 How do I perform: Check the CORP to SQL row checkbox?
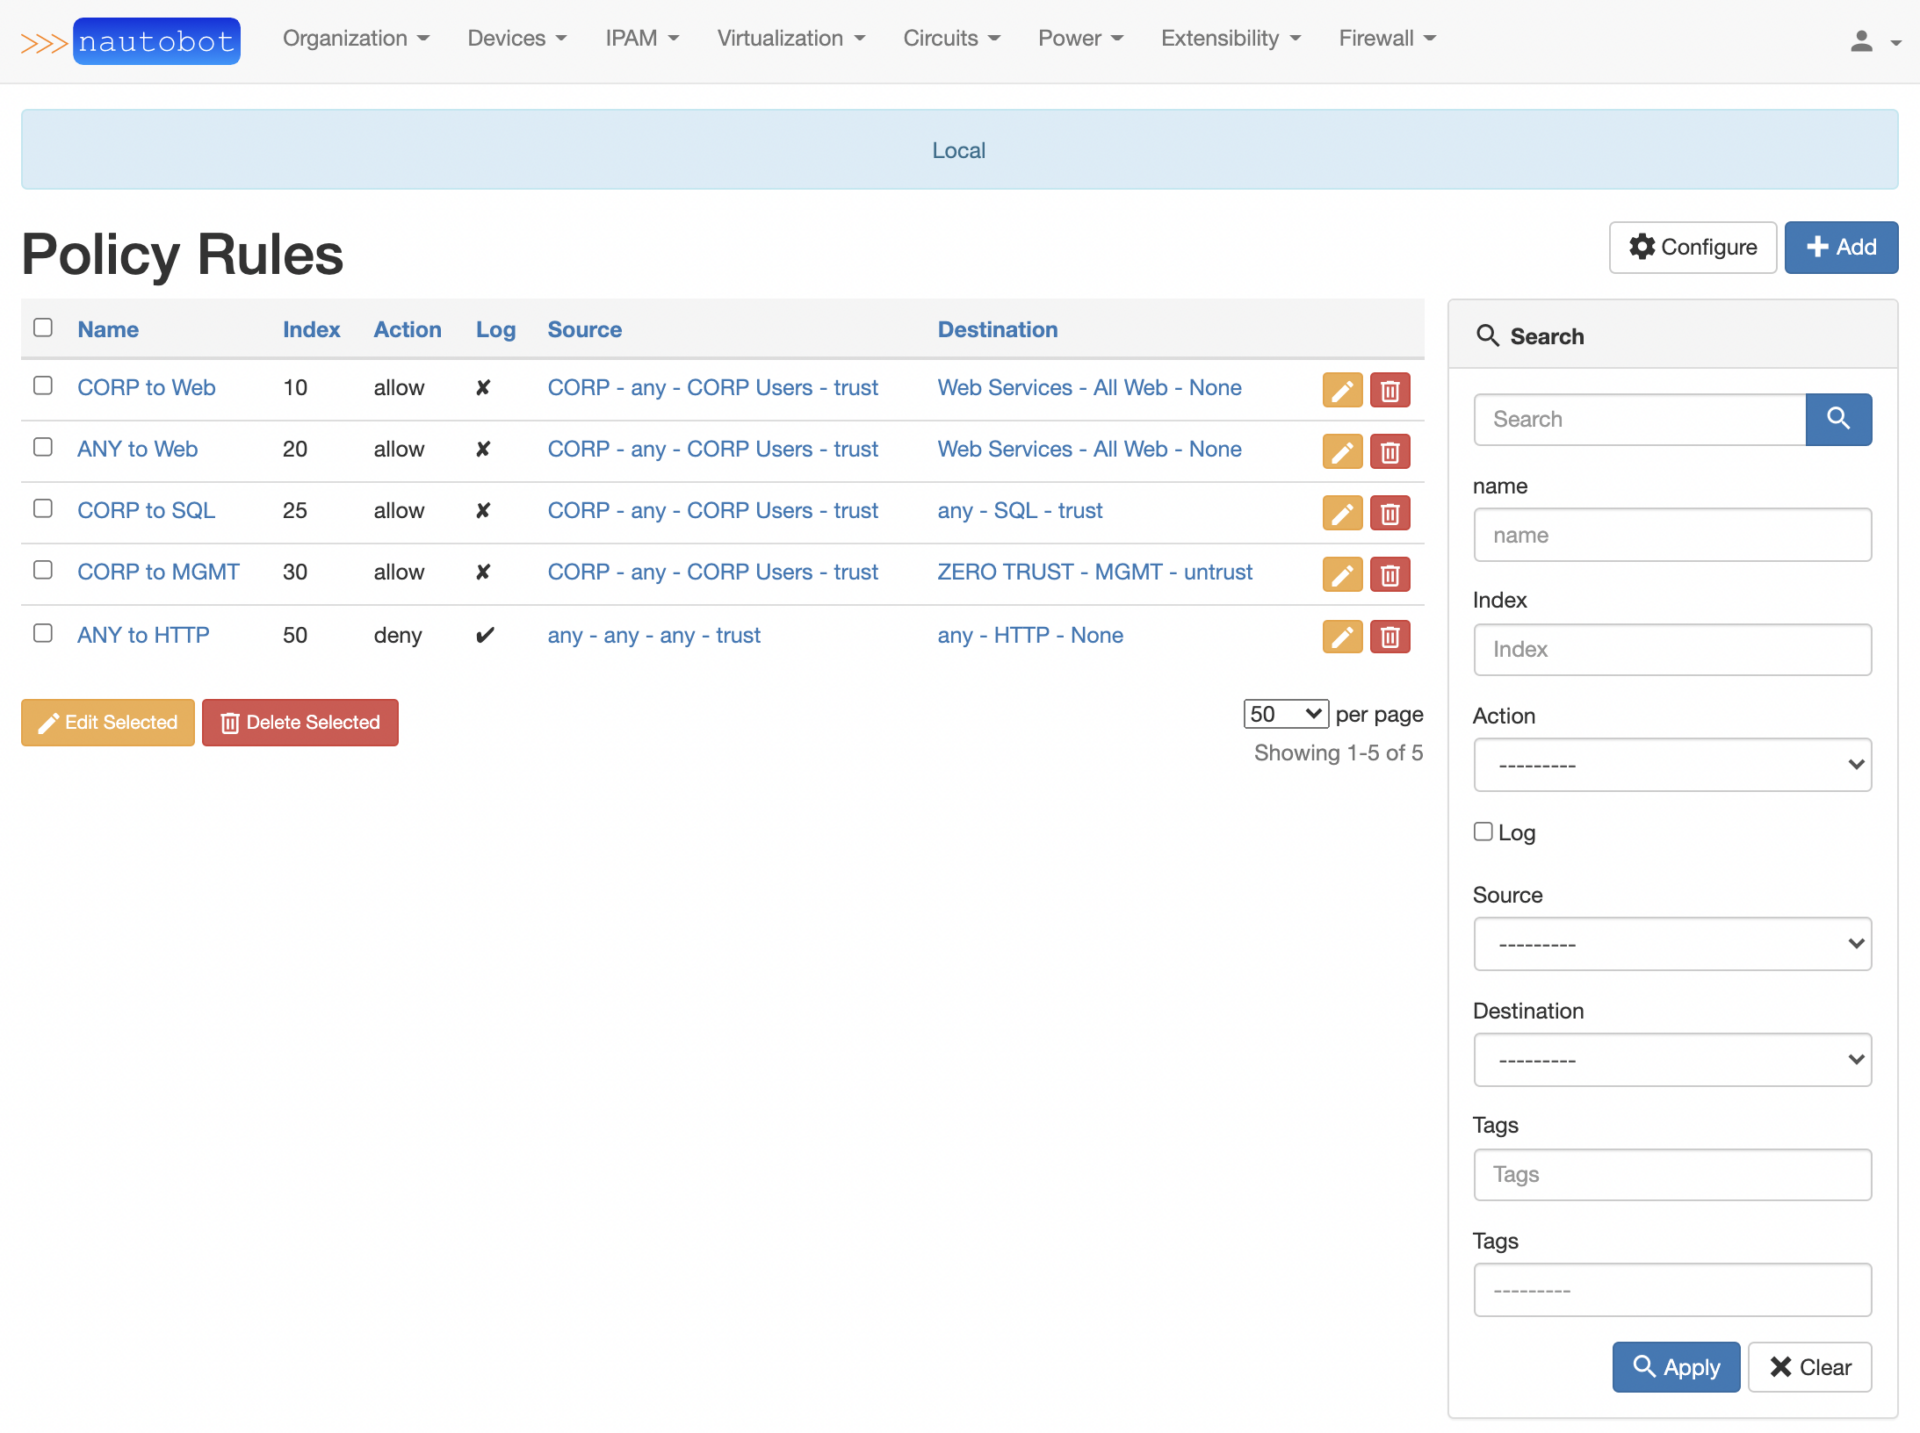point(43,509)
